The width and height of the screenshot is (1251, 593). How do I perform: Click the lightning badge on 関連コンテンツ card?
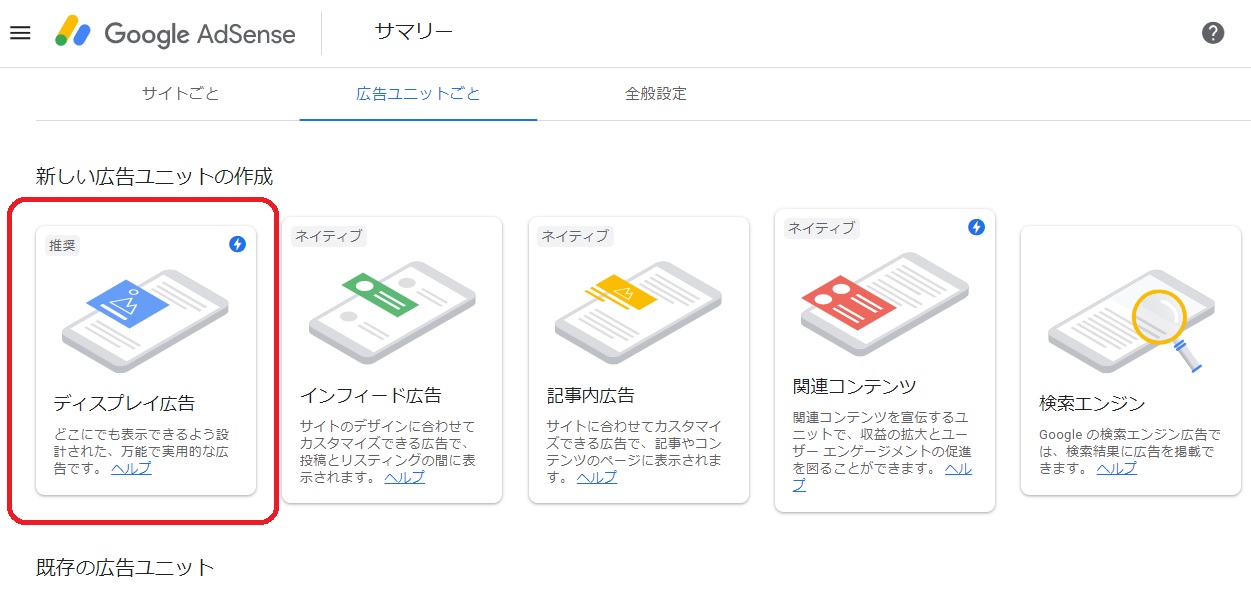tap(976, 227)
